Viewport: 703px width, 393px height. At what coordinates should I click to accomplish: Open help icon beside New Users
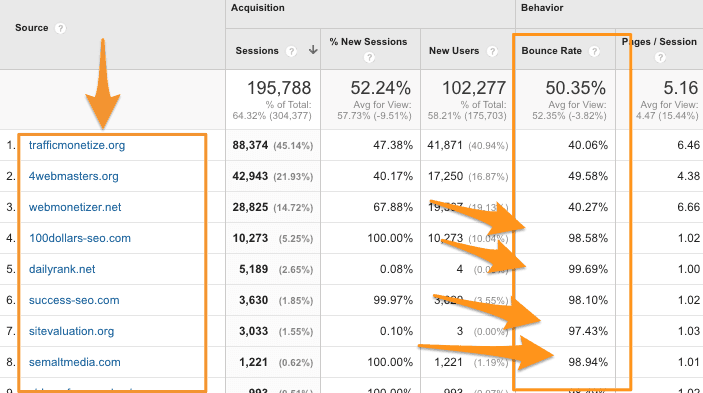[x=492, y=51]
